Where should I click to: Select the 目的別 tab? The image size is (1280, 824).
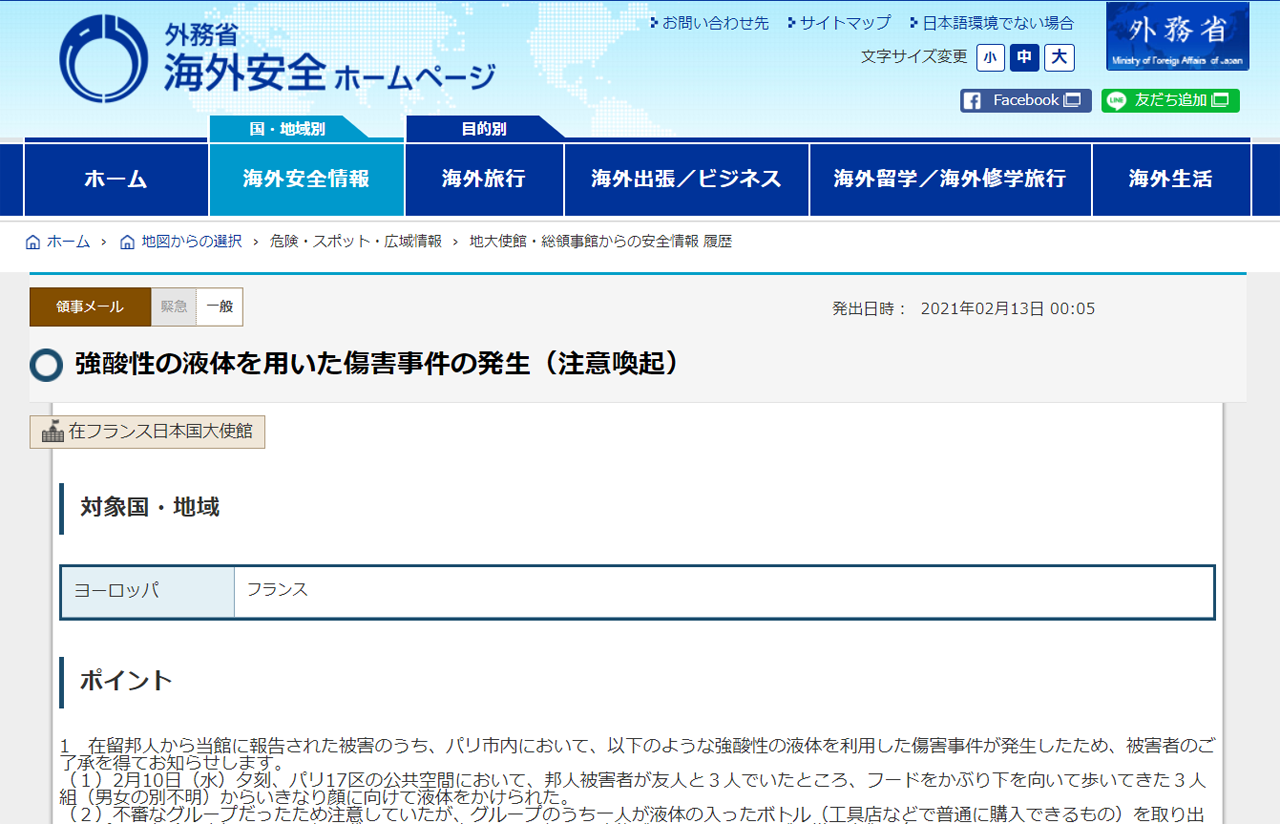click(483, 128)
